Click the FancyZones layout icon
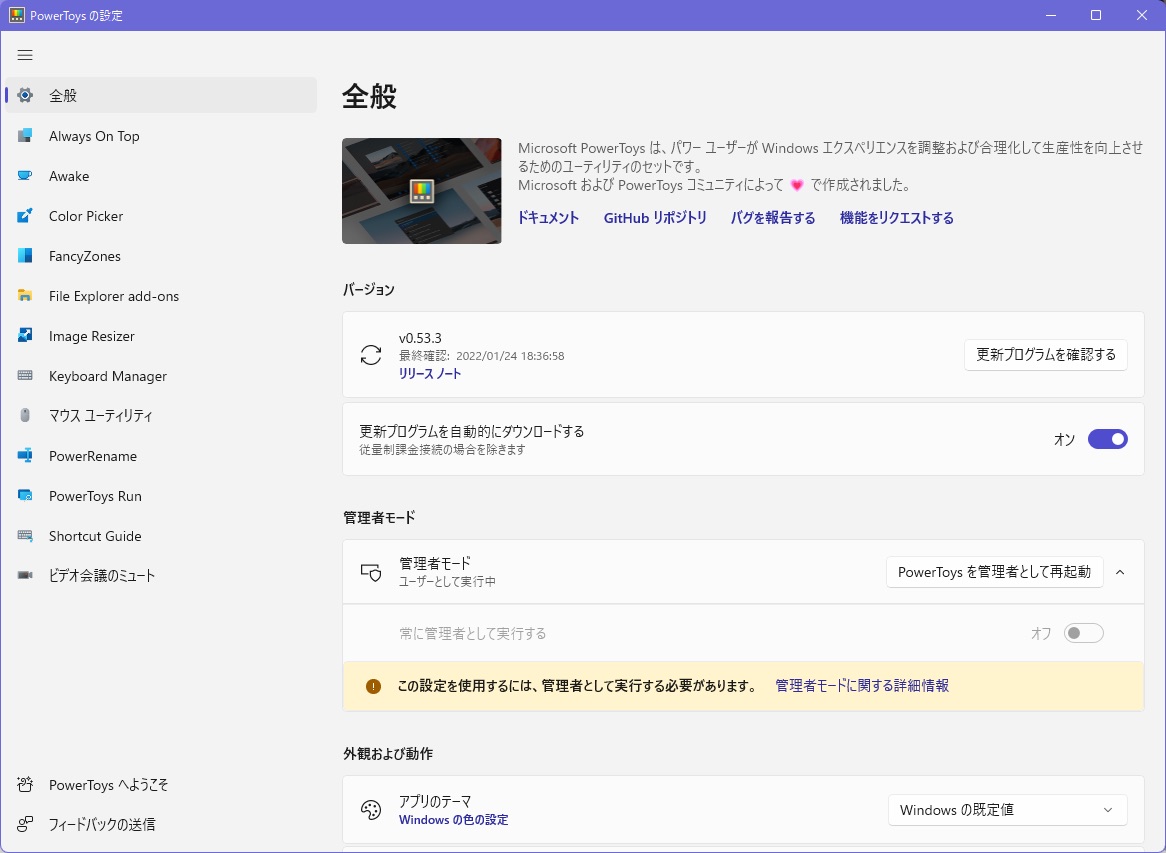The height and width of the screenshot is (853, 1166). 25,256
